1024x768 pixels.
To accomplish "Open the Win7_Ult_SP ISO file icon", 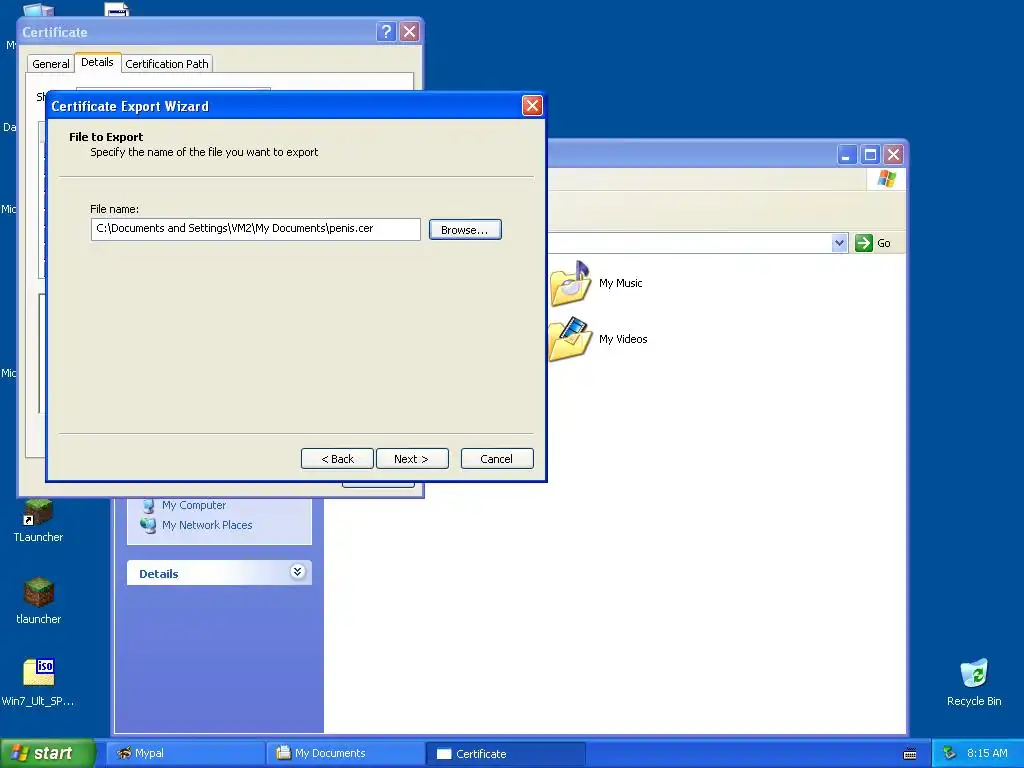I will (x=39, y=672).
